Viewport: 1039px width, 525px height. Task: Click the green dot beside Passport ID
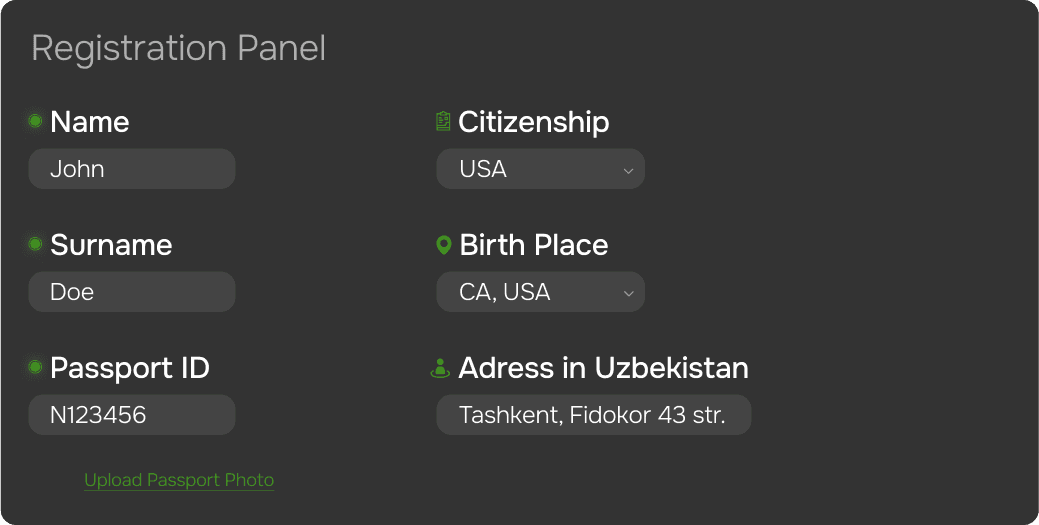pyautogui.click(x=35, y=367)
